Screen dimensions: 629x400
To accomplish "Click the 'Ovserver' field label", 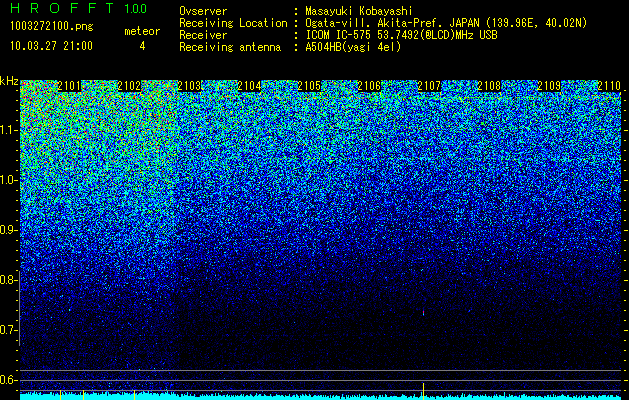I will point(203,11).
